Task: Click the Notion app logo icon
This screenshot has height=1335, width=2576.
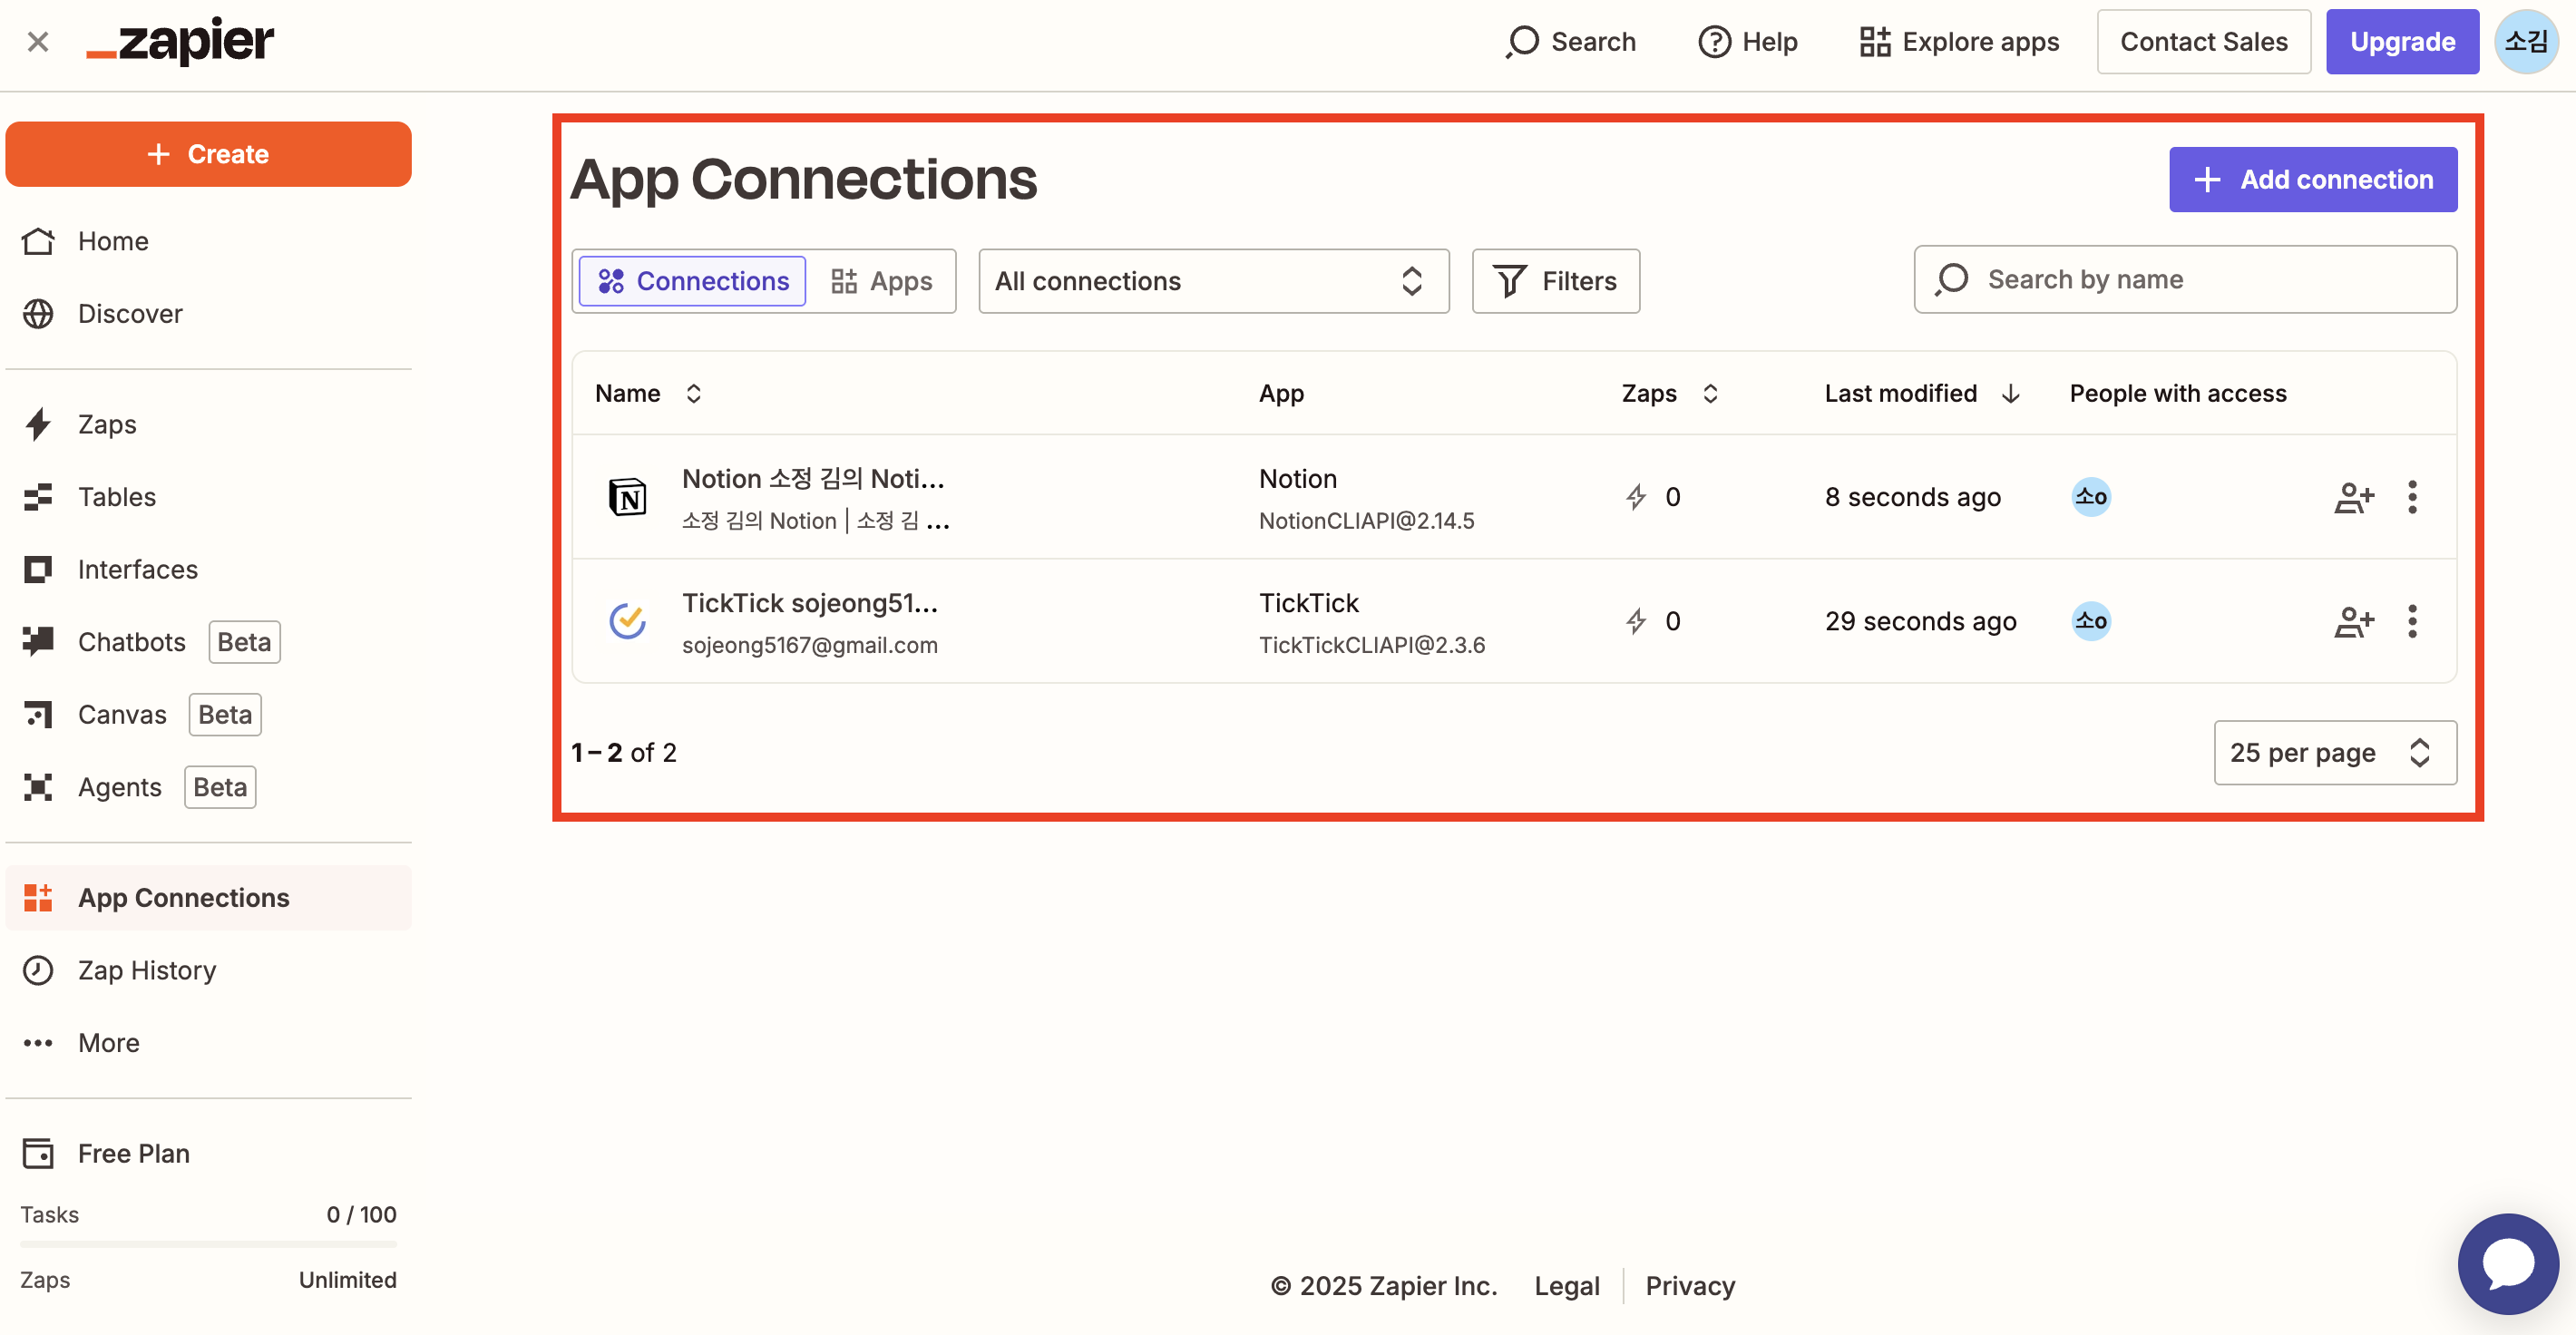Action: point(628,497)
